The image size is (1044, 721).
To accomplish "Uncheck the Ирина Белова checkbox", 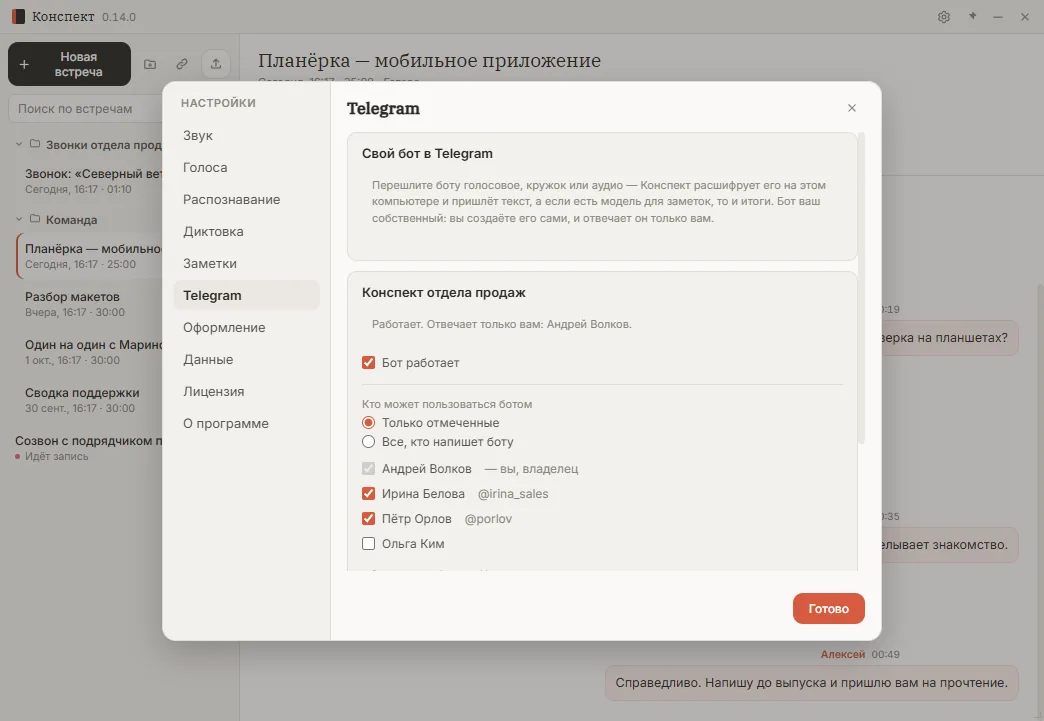I will click(368, 493).
